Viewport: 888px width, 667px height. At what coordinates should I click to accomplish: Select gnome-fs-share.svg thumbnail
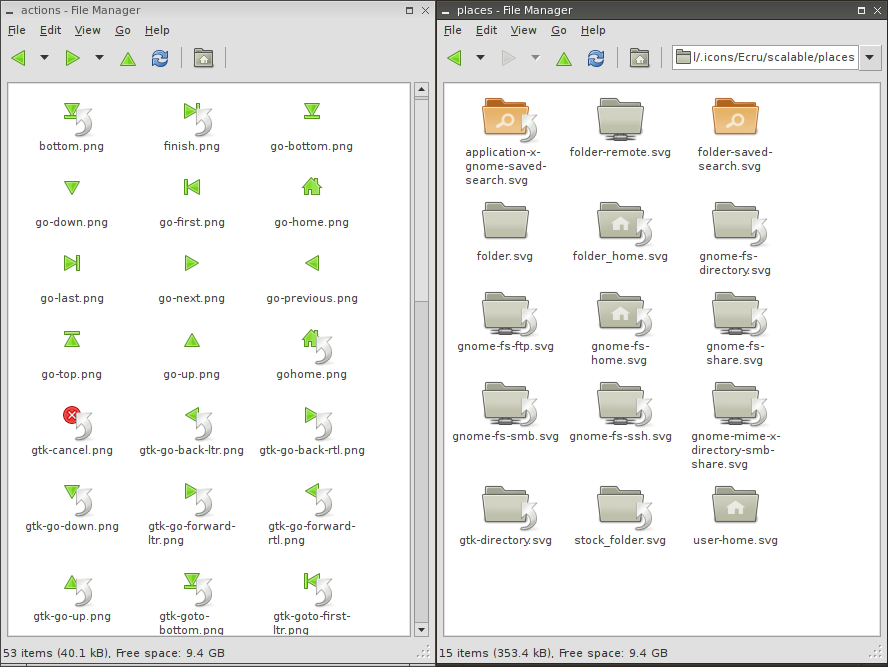coord(739,313)
